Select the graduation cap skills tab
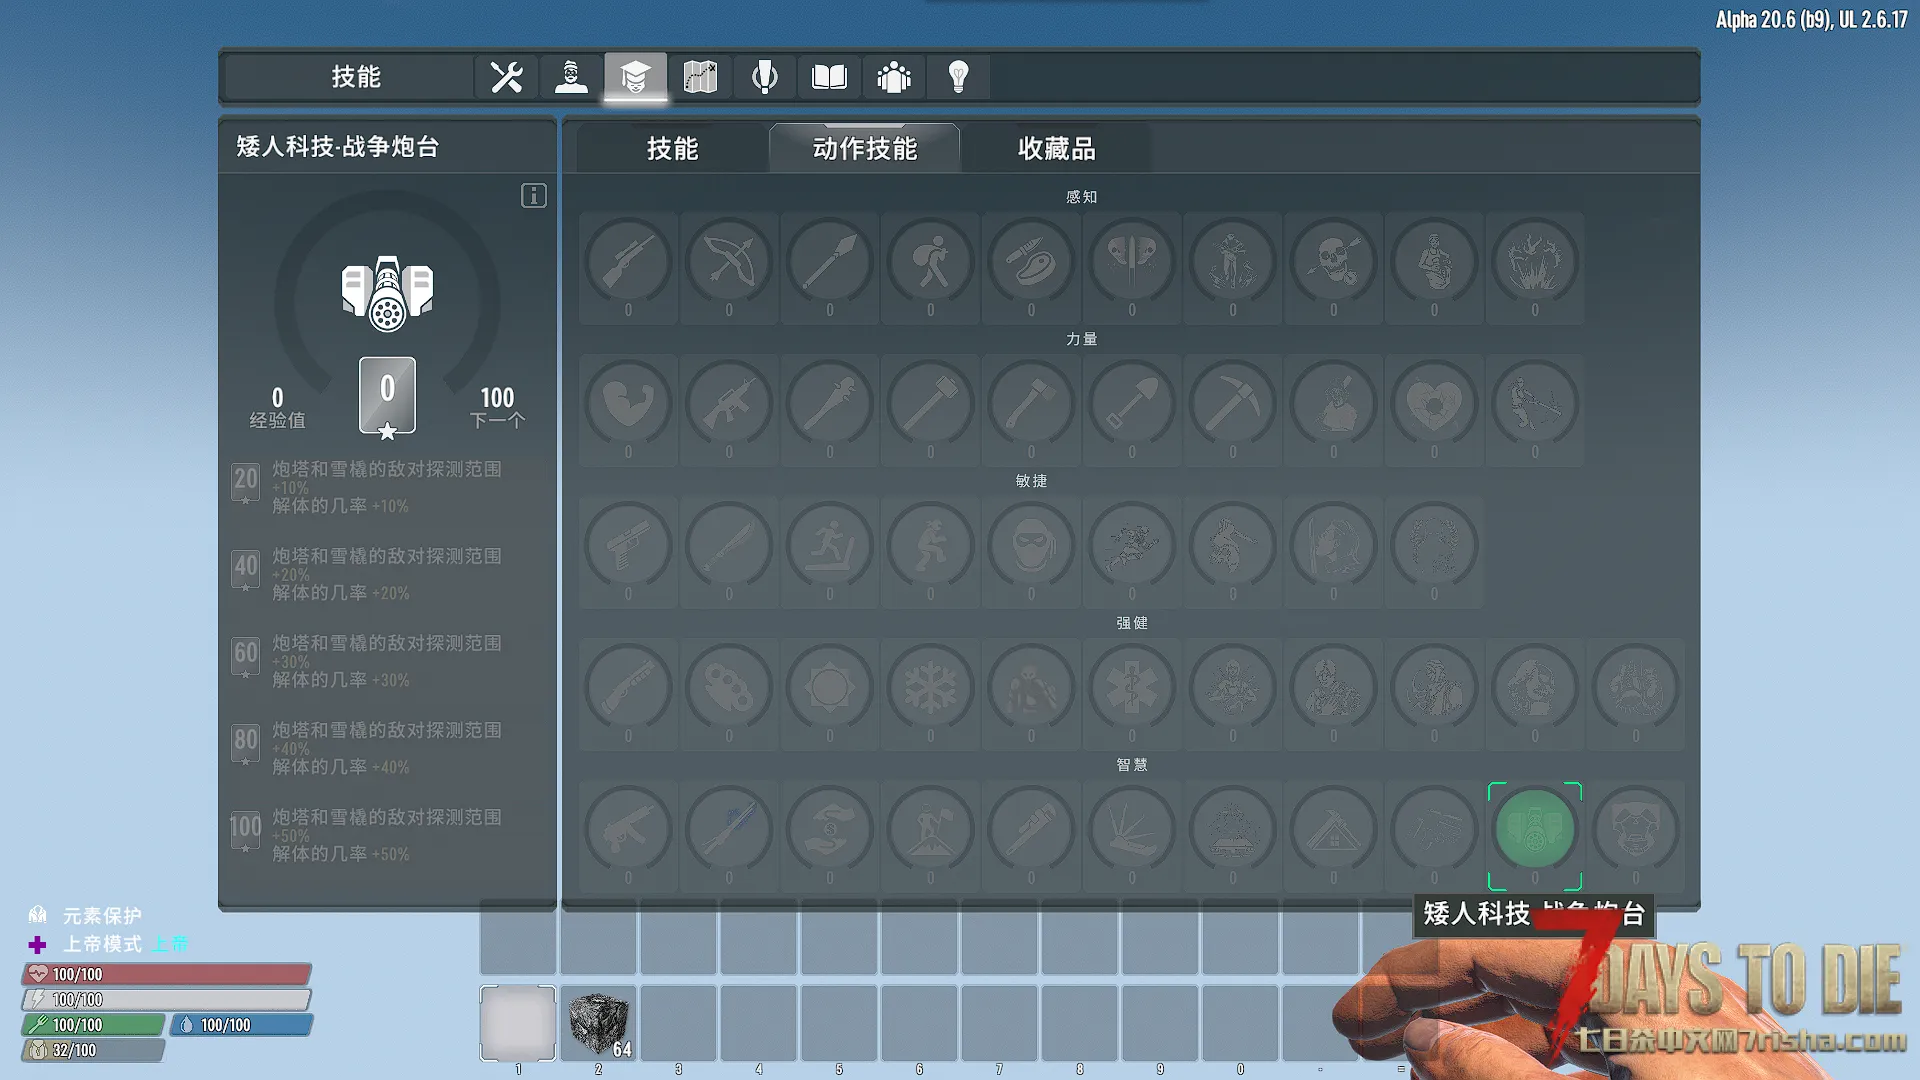 (635, 77)
